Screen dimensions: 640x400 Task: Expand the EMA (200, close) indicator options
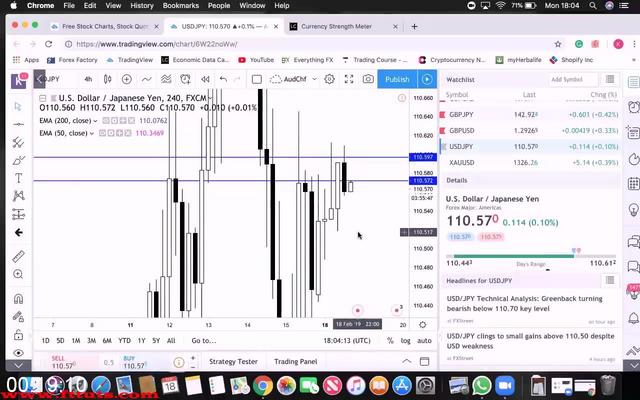(x=95, y=121)
